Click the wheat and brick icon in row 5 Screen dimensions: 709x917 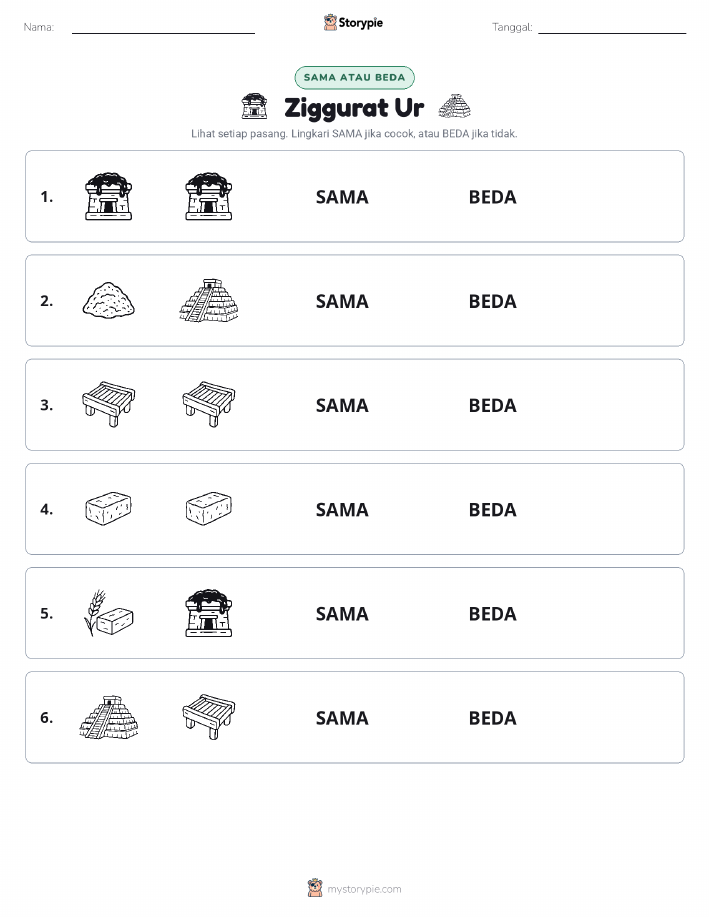109,613
